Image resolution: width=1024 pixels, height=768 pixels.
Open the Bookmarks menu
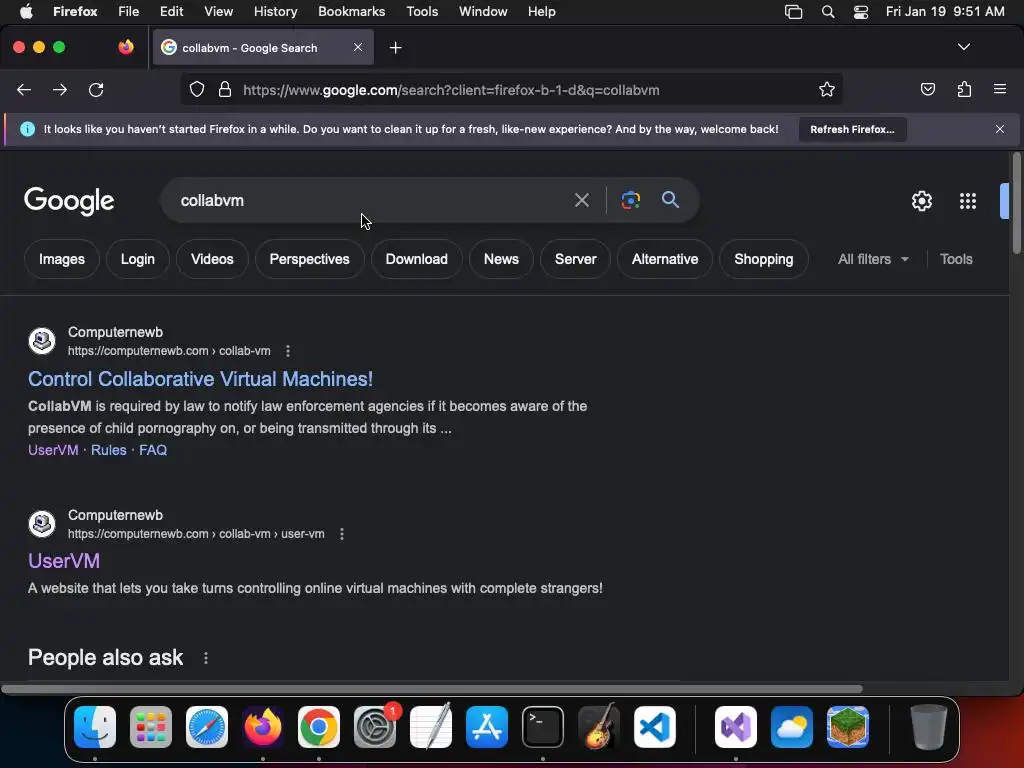click(351, 11)
